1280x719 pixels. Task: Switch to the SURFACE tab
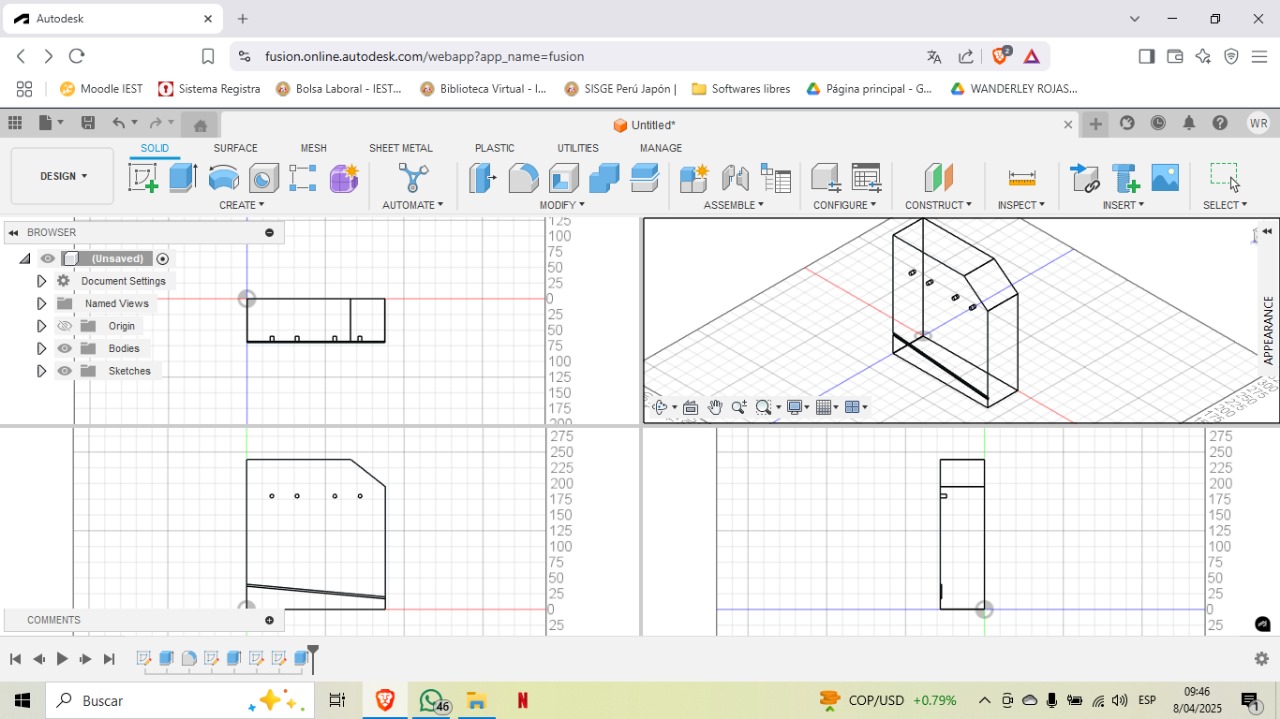235,148
